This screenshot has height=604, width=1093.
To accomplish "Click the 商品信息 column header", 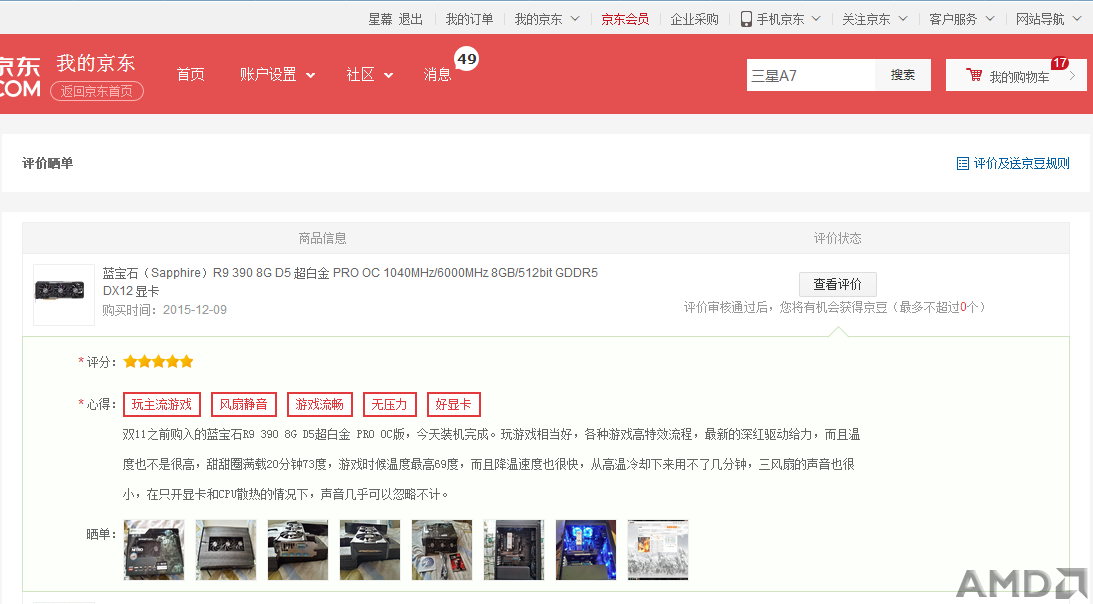I will 322,239.
